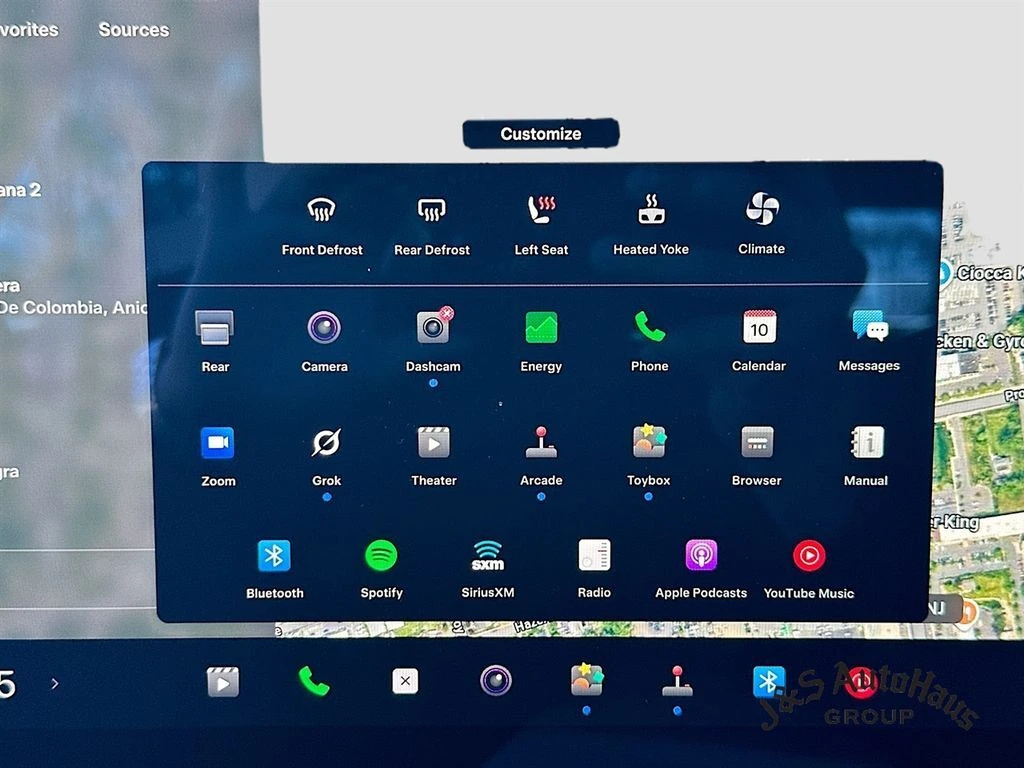Turn on the Heated Yoke

pyautogui.click(x=651, y=211)
